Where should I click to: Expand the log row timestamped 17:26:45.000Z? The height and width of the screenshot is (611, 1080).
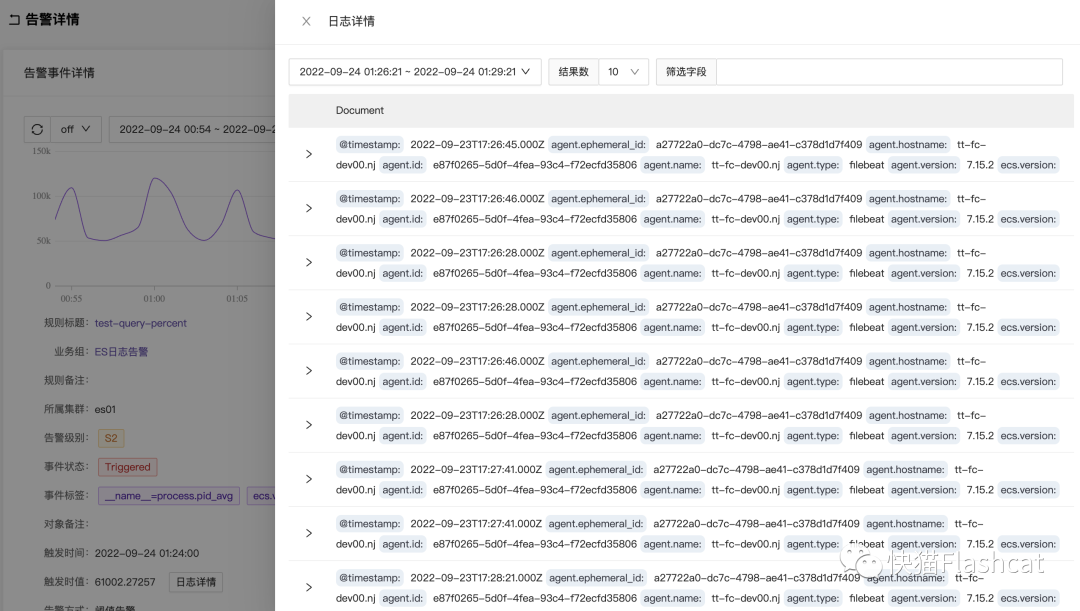(309, 154)
